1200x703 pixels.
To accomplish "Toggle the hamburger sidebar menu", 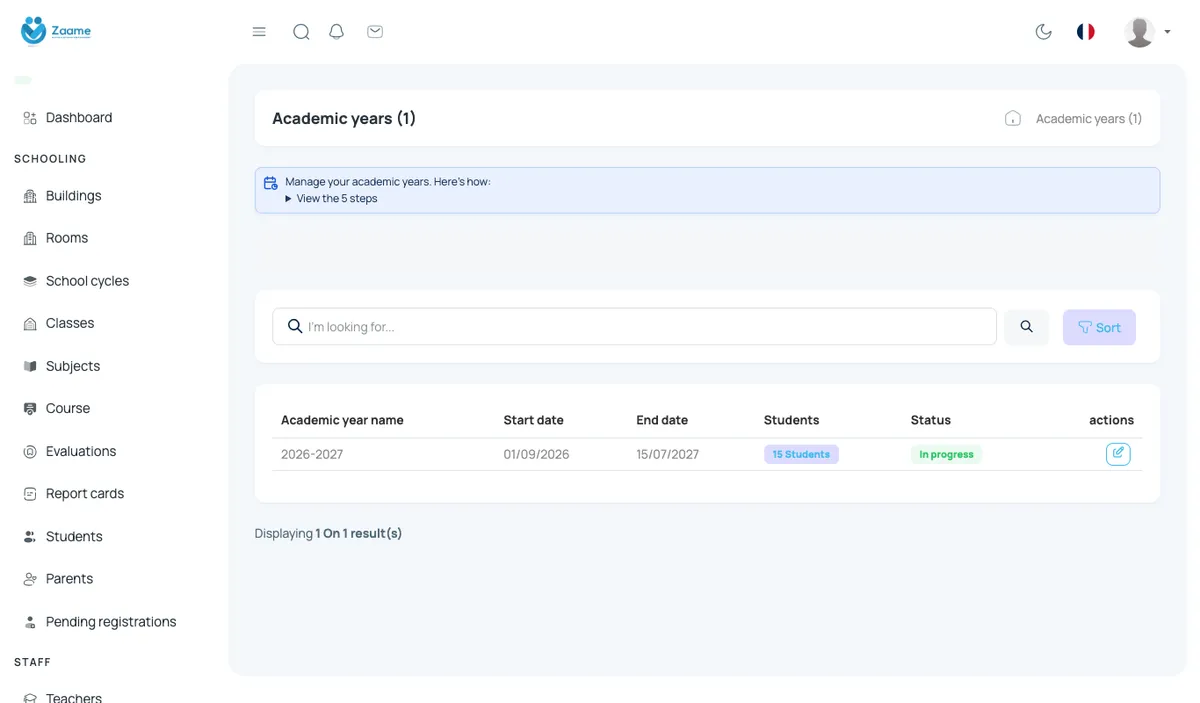I will 259,32.
